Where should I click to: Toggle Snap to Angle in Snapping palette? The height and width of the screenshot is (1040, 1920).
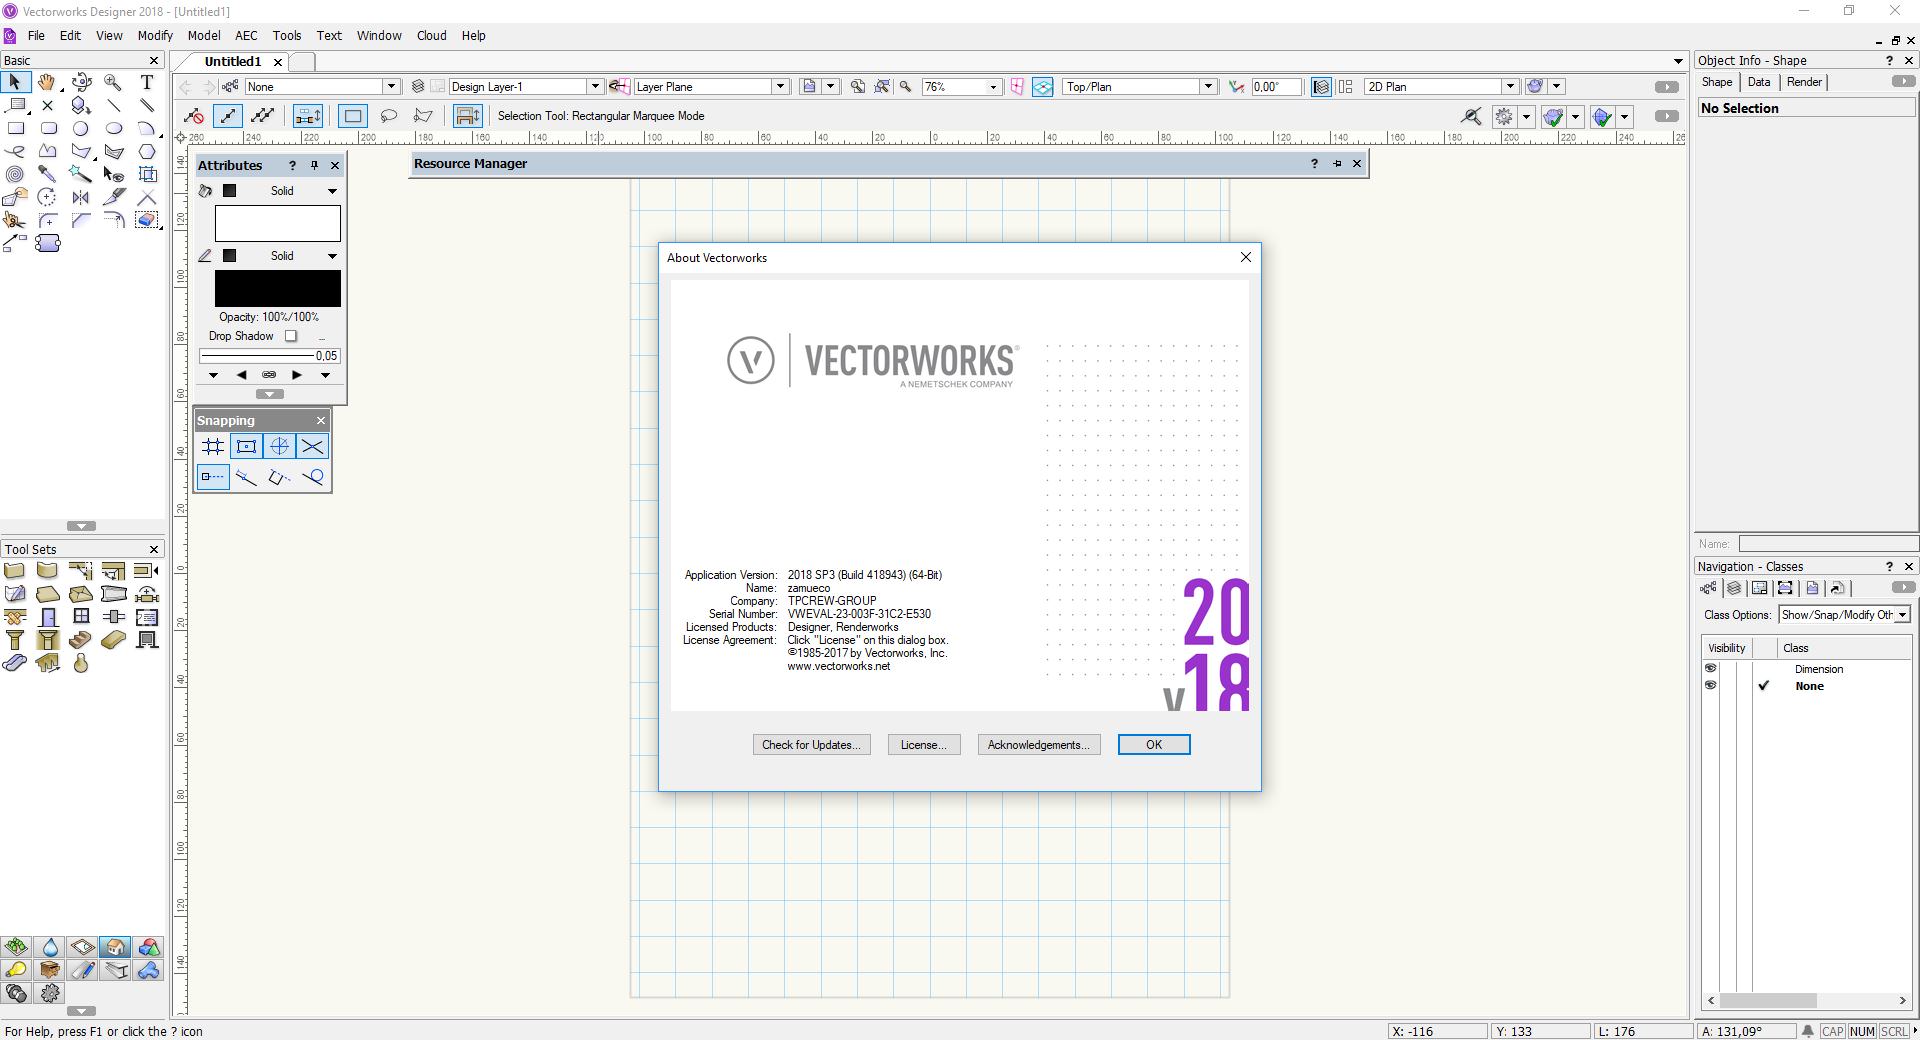(279, 446)
